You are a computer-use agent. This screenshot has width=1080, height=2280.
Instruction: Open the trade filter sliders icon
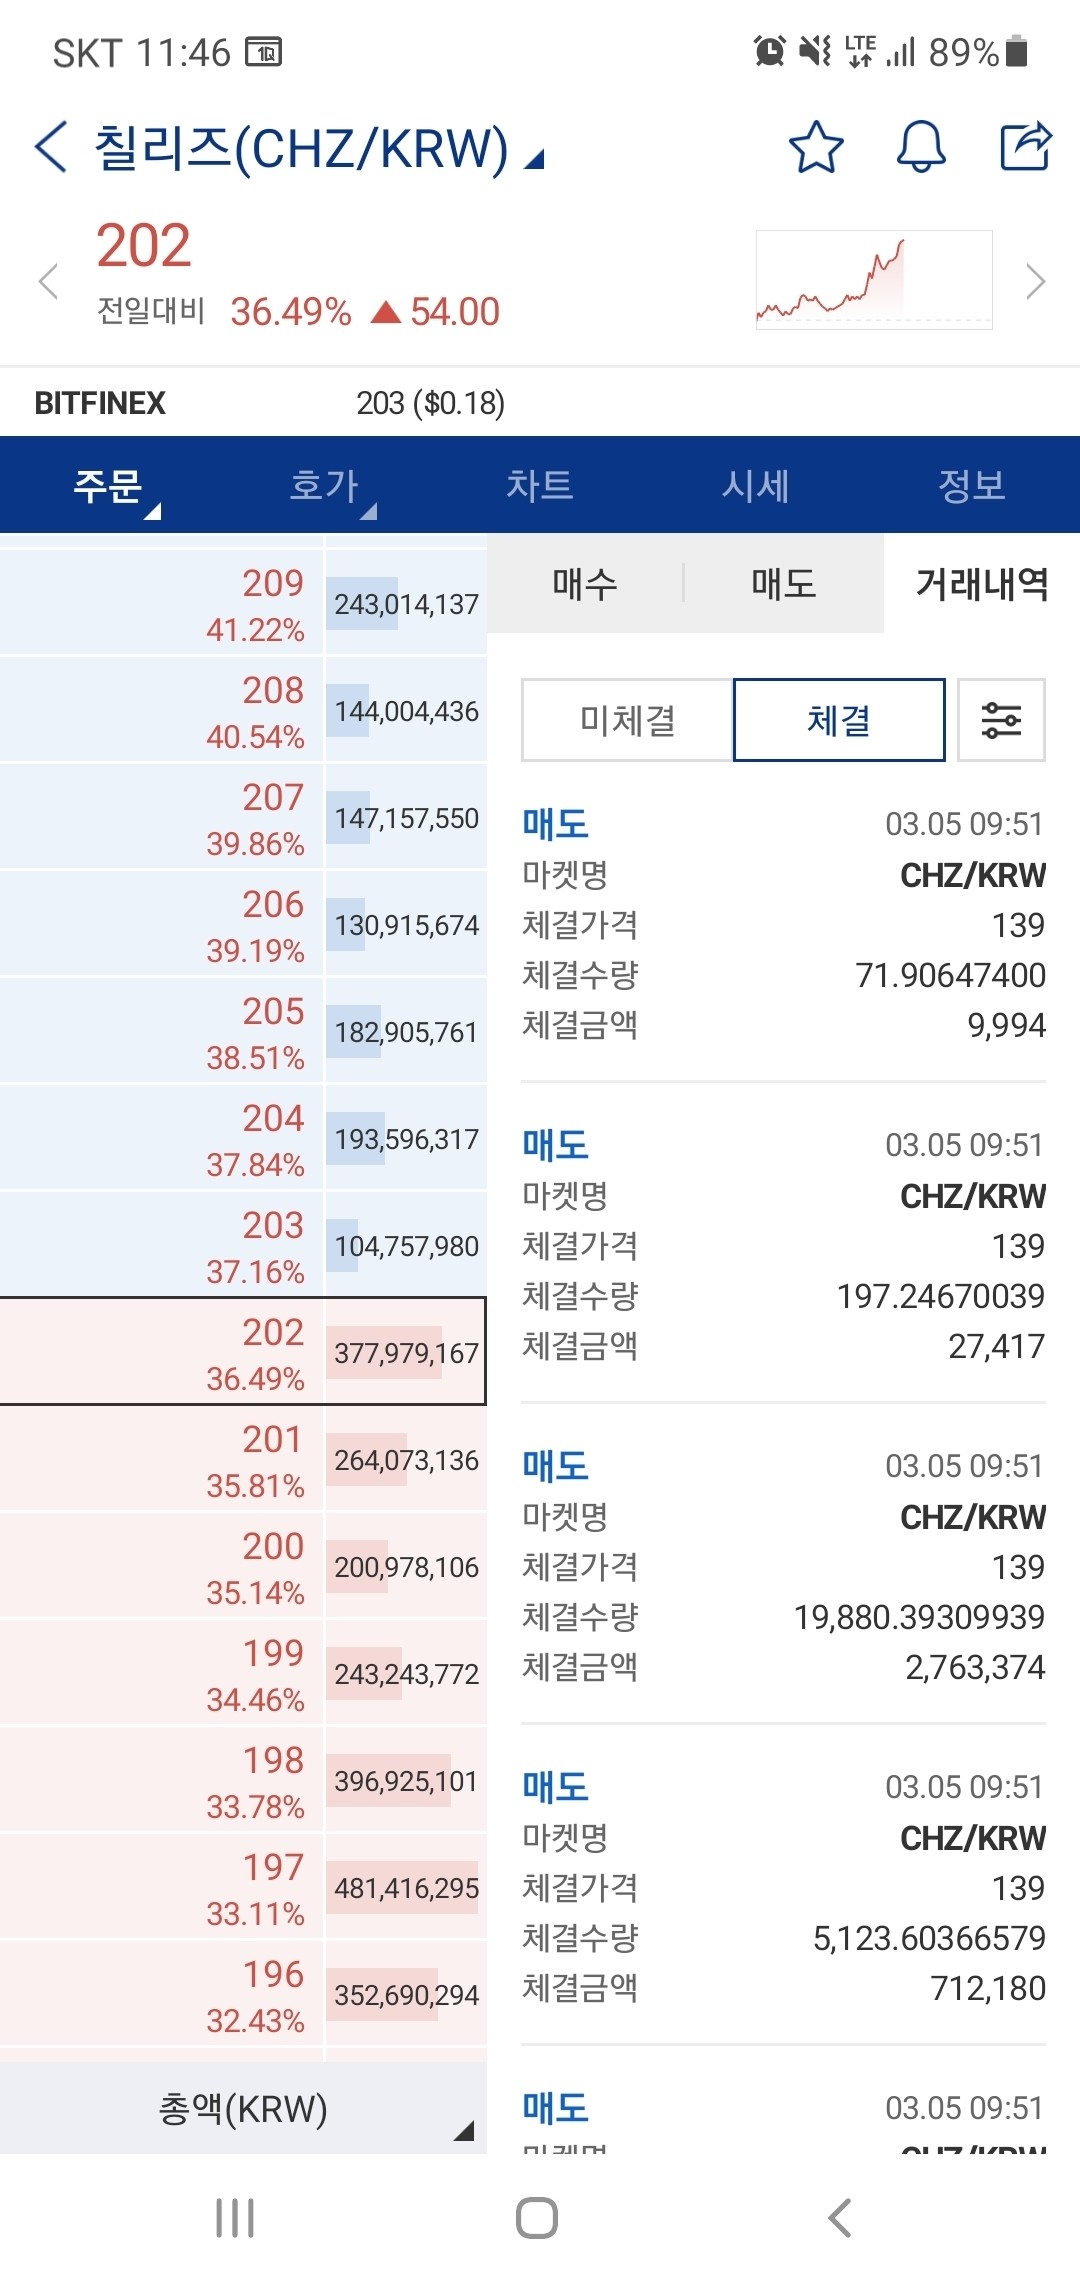coord(1001,720)
